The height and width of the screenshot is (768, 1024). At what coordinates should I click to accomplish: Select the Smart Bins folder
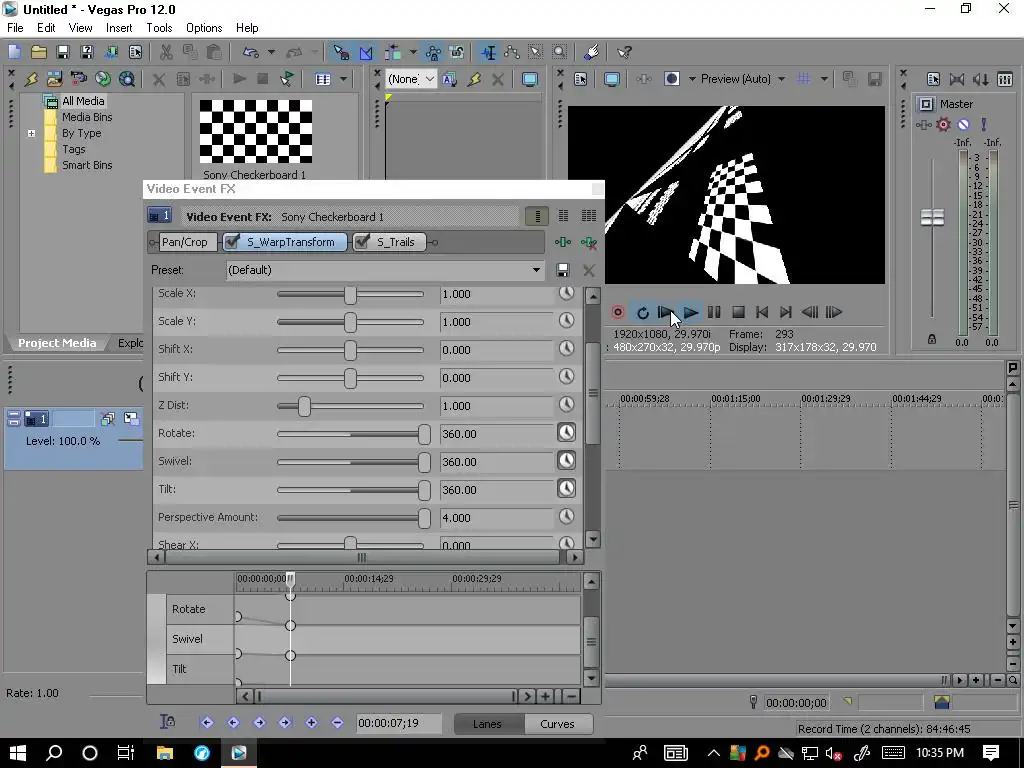(x=87, y=165)
